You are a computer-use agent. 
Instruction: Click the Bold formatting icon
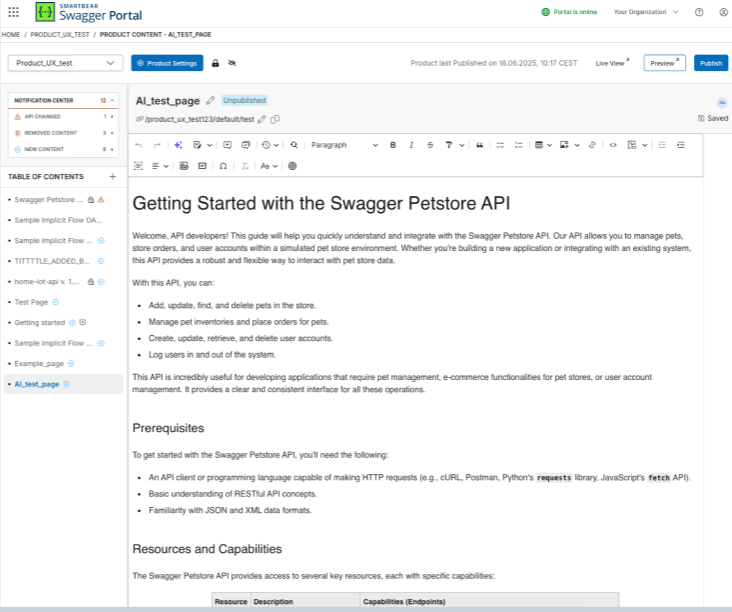click(393, 145)
